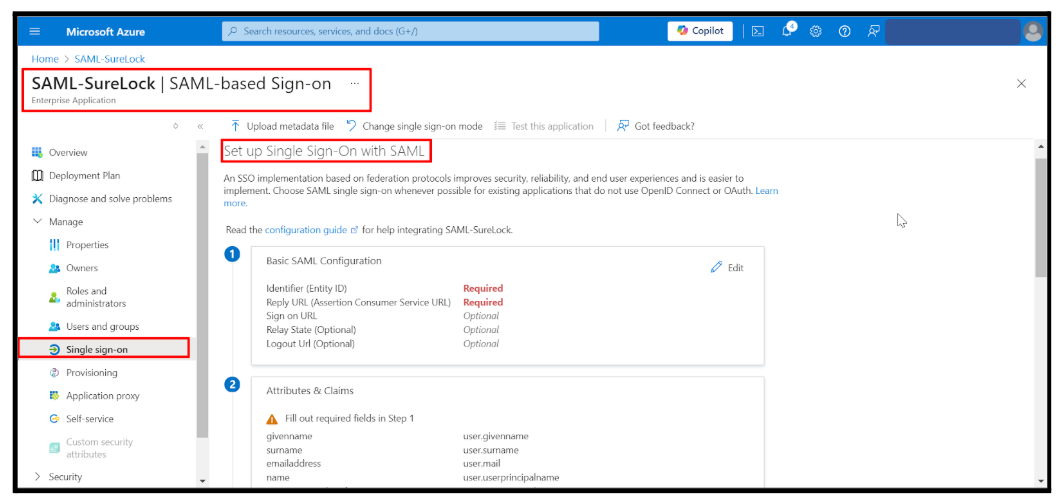Click the Deployment Plan book icon
Image resolution: width=1060 pixels, height=504 pixels.
coord(37,176)
